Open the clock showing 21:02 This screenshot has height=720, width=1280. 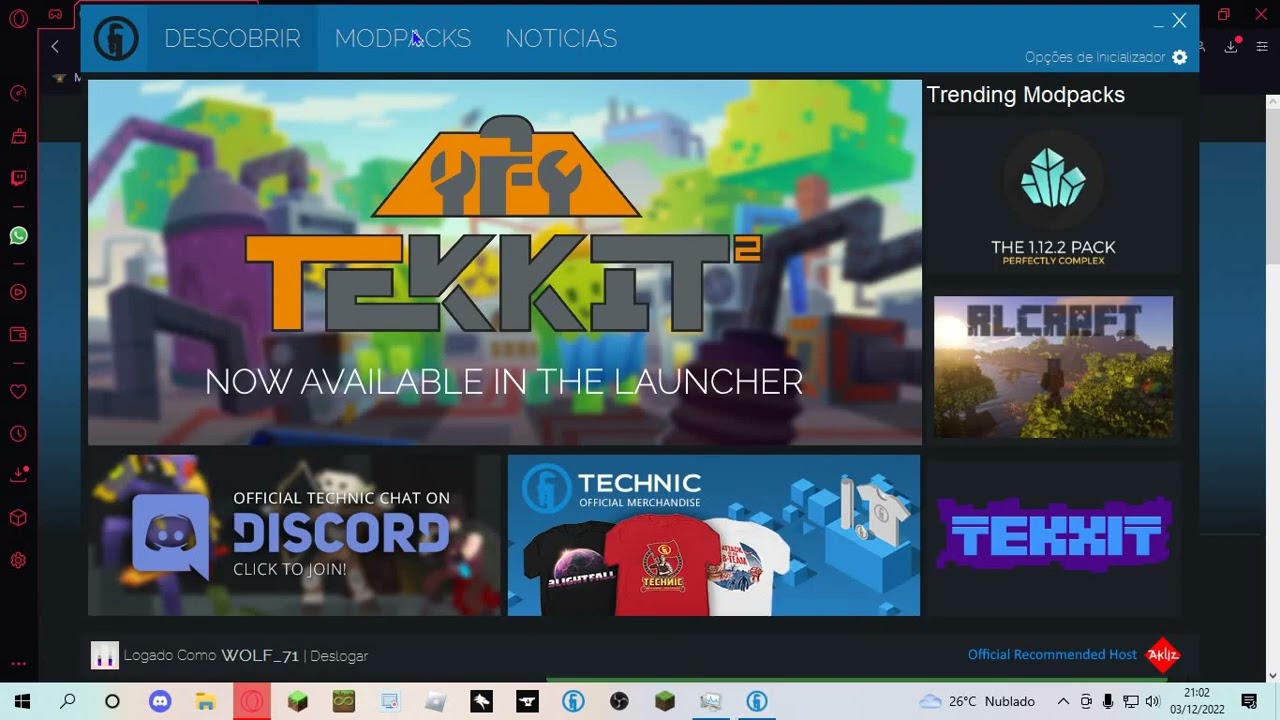click(1196, 701)
